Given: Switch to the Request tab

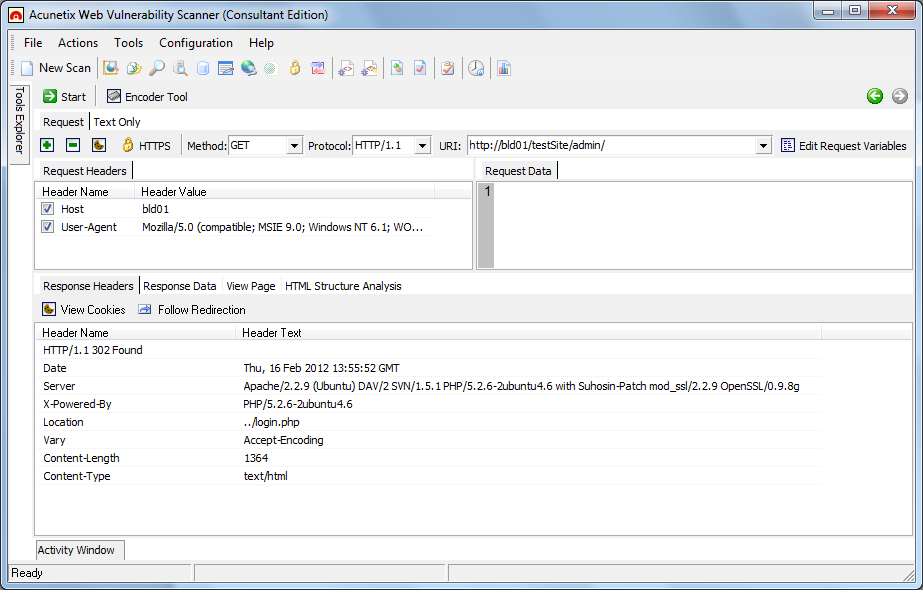Looking at the screenshot, I should 64,122.
